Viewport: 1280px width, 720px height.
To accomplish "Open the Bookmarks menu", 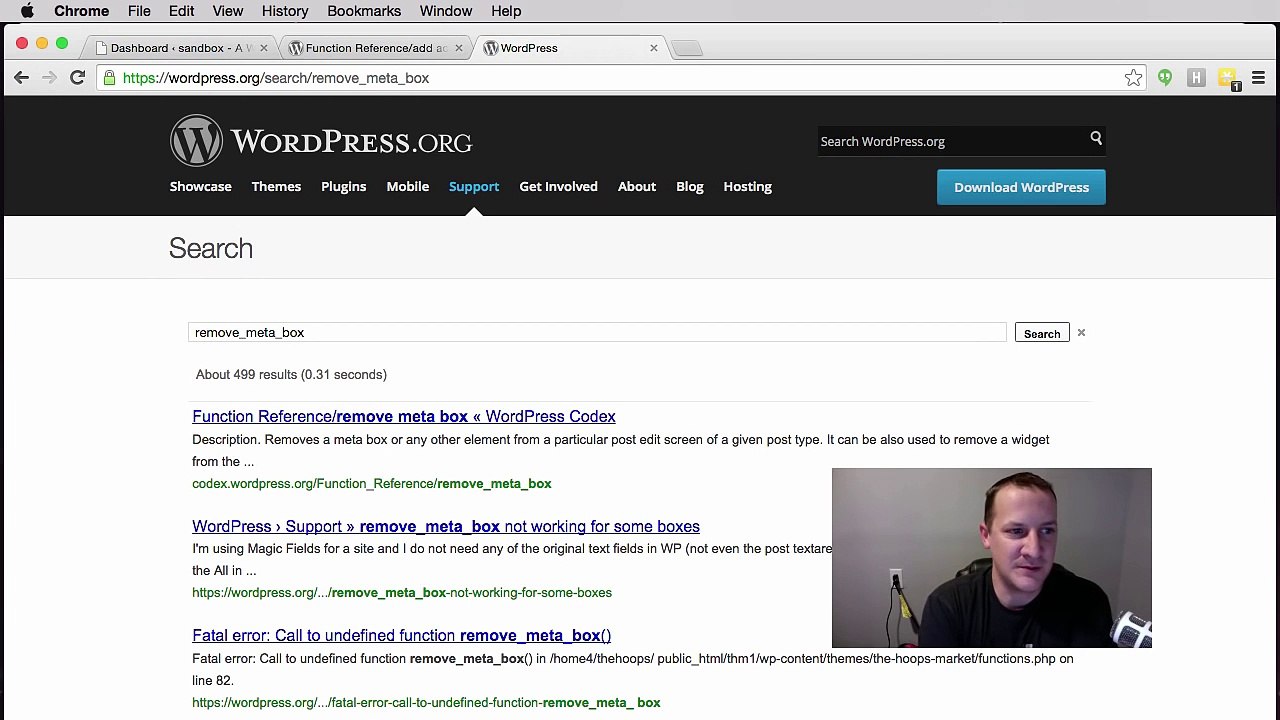I will pyautogui.click(x=364, y=11).
